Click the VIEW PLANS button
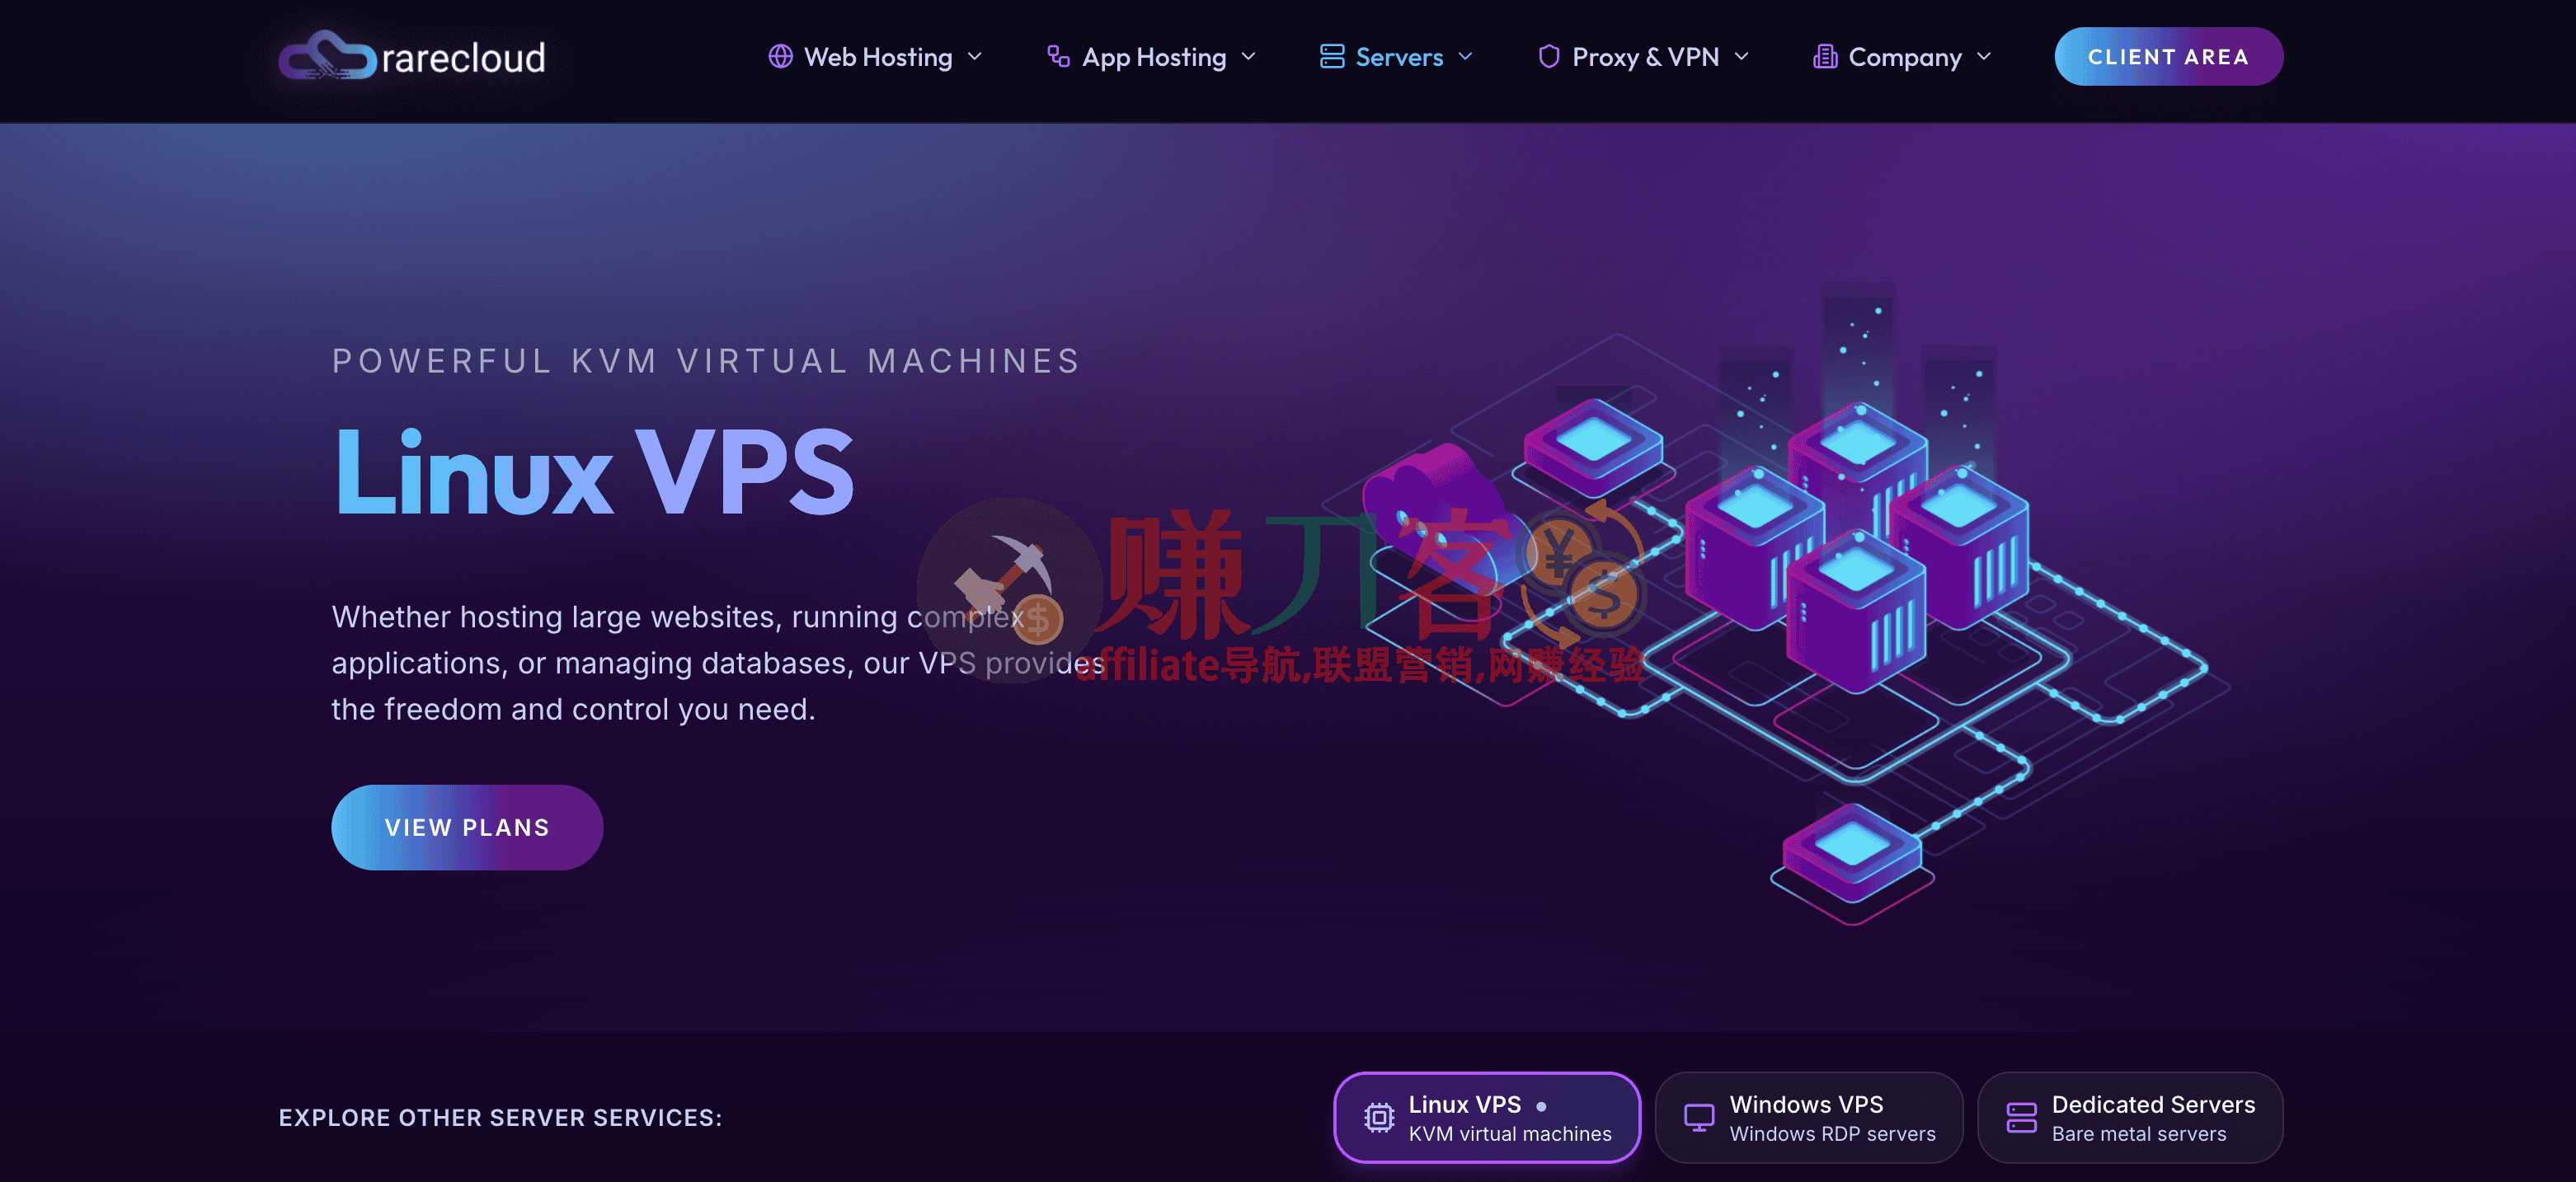 pos(467,827)
